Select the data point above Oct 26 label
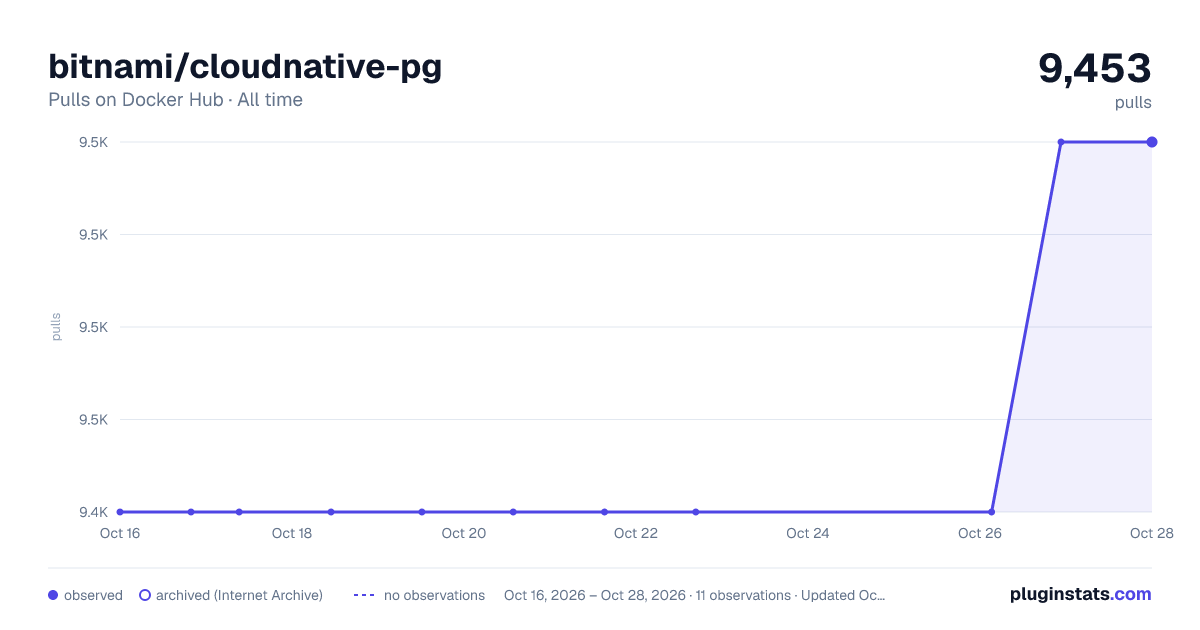This screenshot has width=1200, height=630. click(x=992, y=512)
